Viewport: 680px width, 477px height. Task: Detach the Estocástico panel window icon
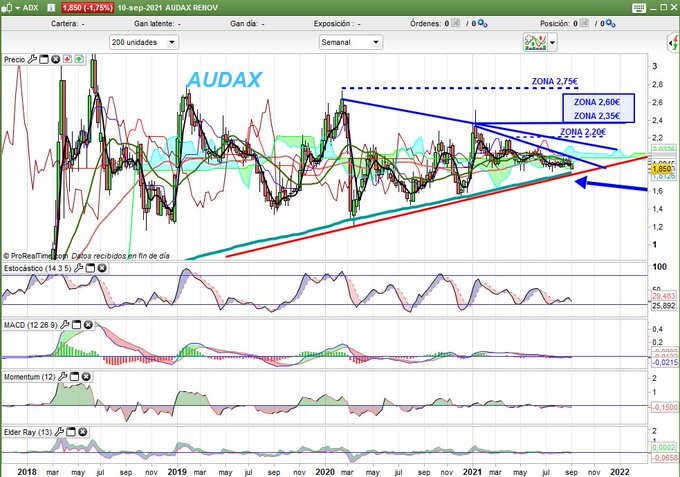[x=90, y=268]
